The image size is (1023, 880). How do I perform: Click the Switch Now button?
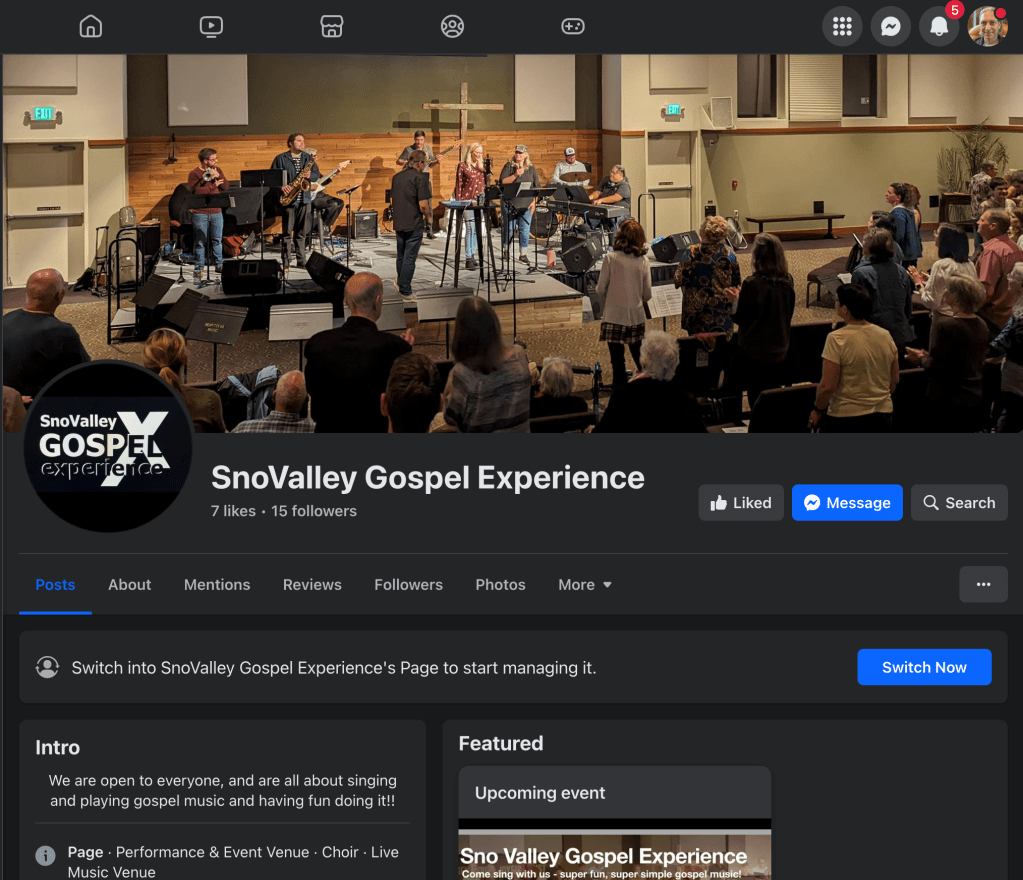pos(924,667)
